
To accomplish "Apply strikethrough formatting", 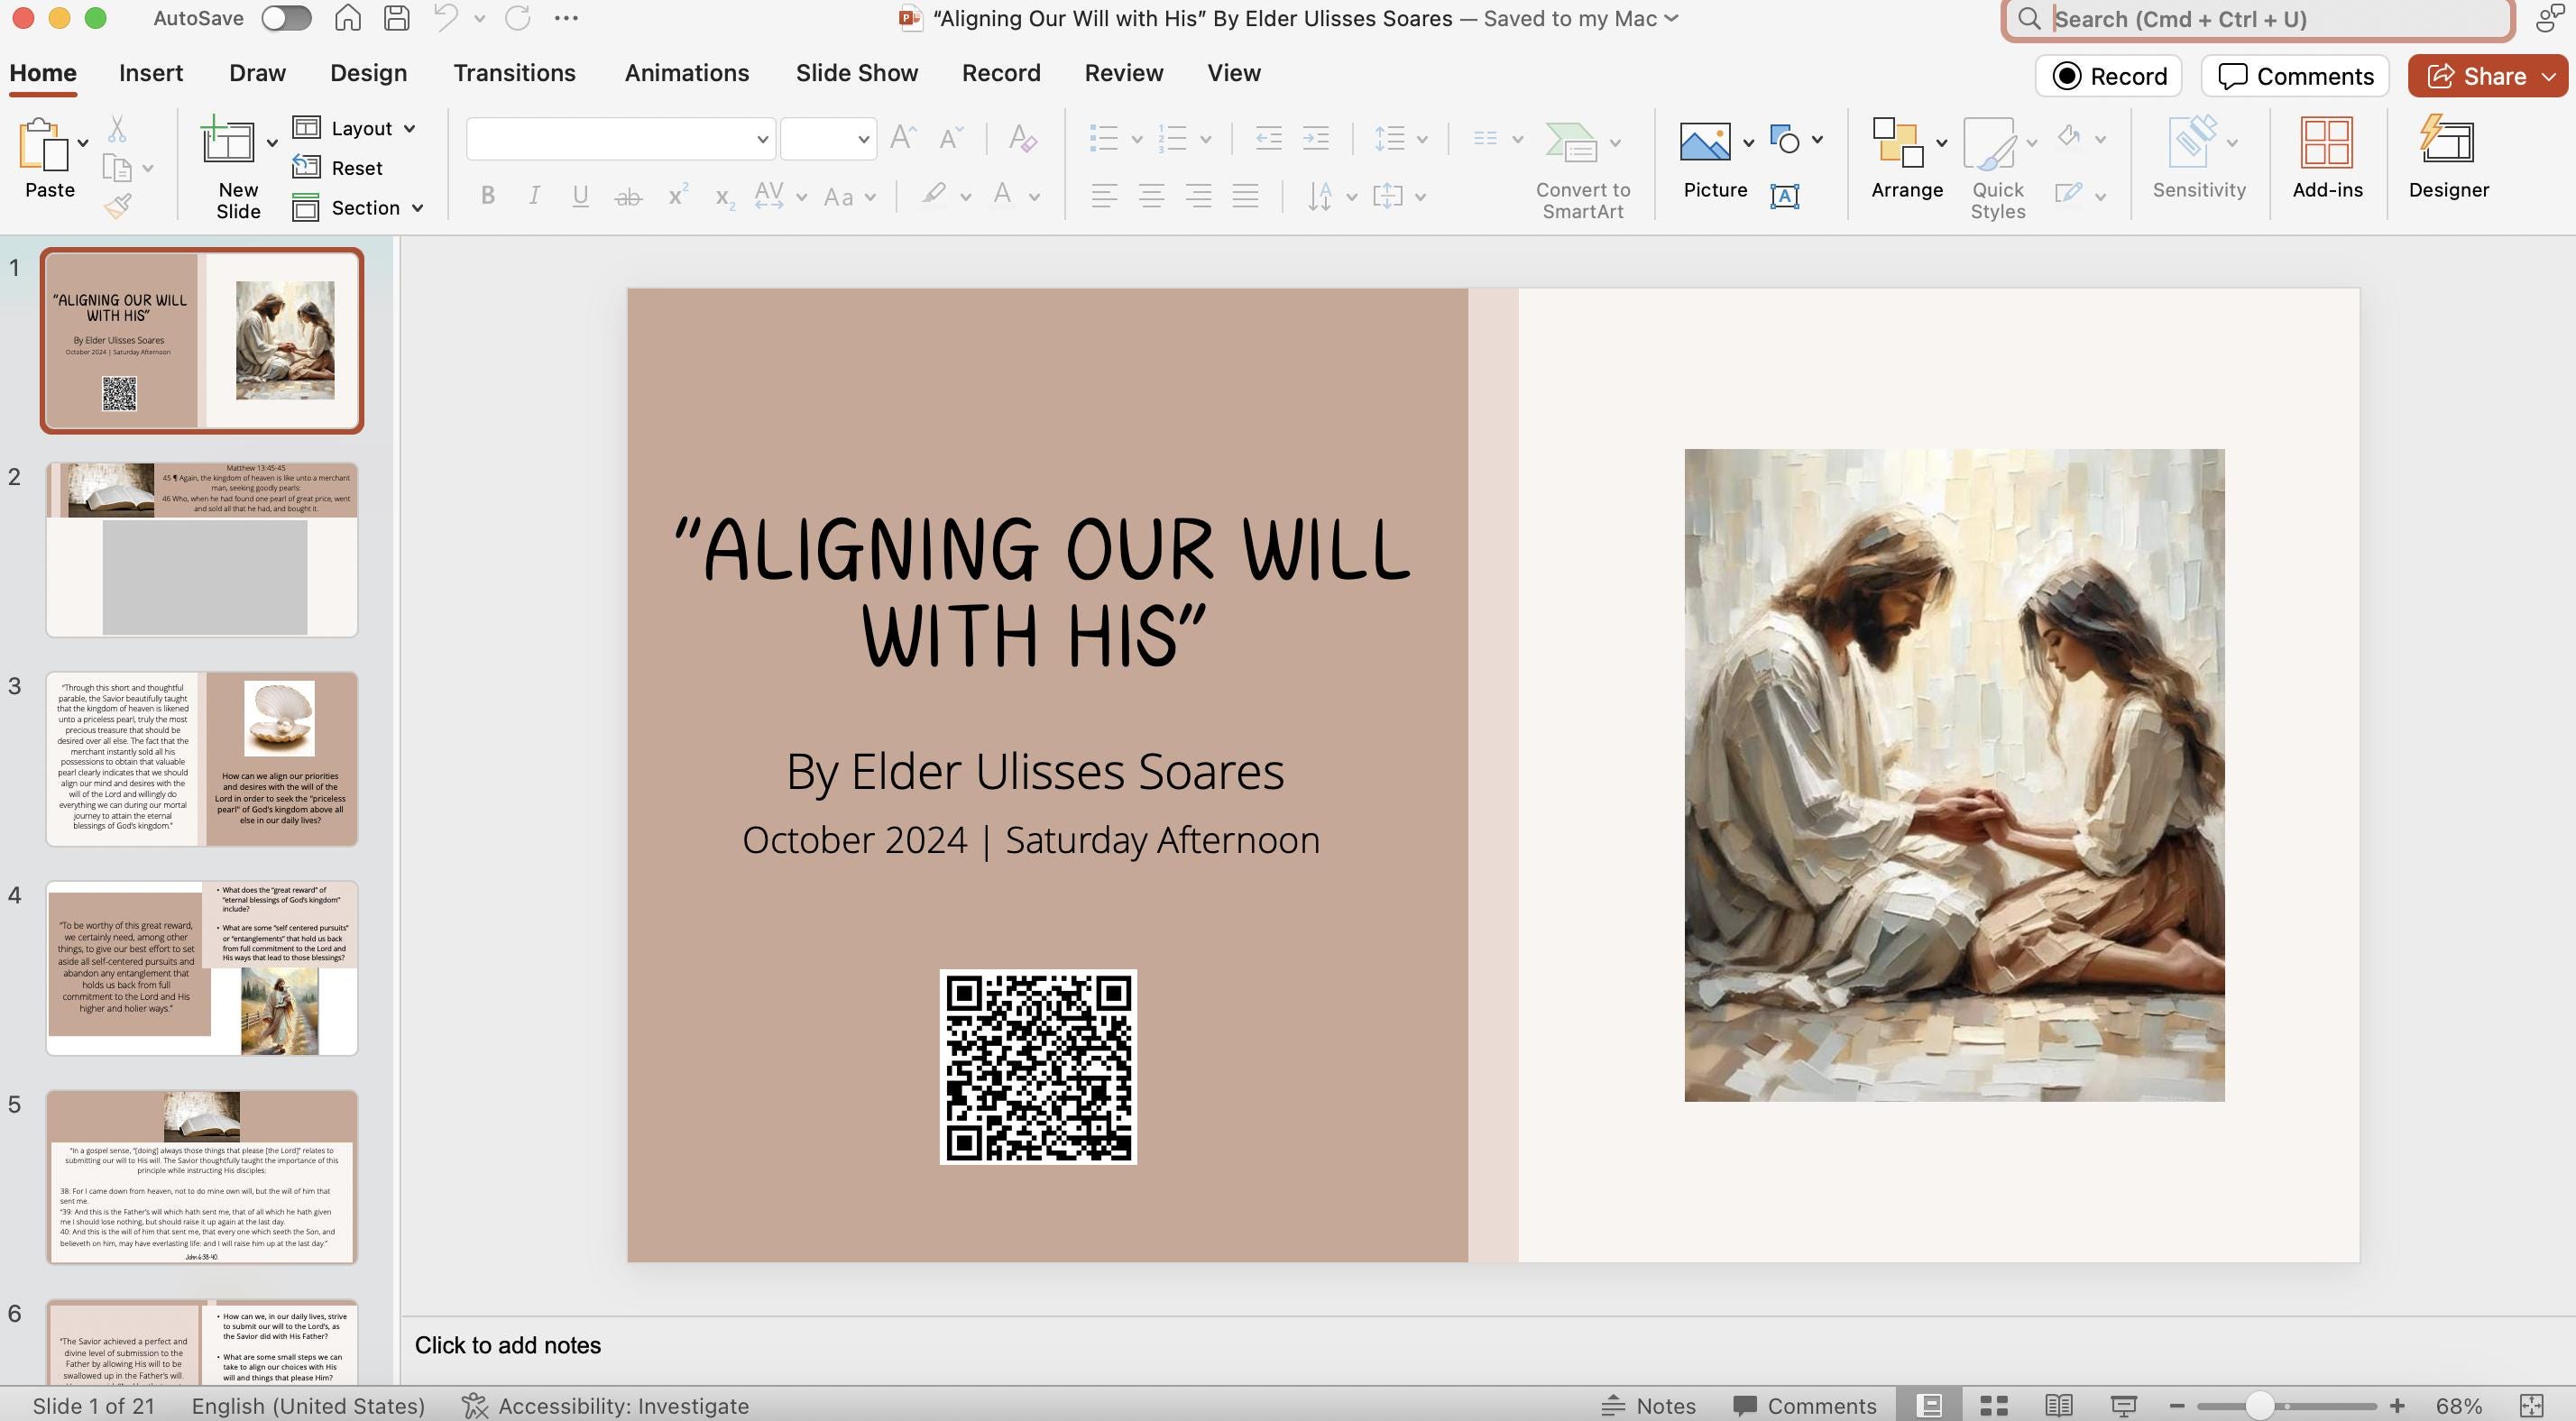I will point(628,196).
